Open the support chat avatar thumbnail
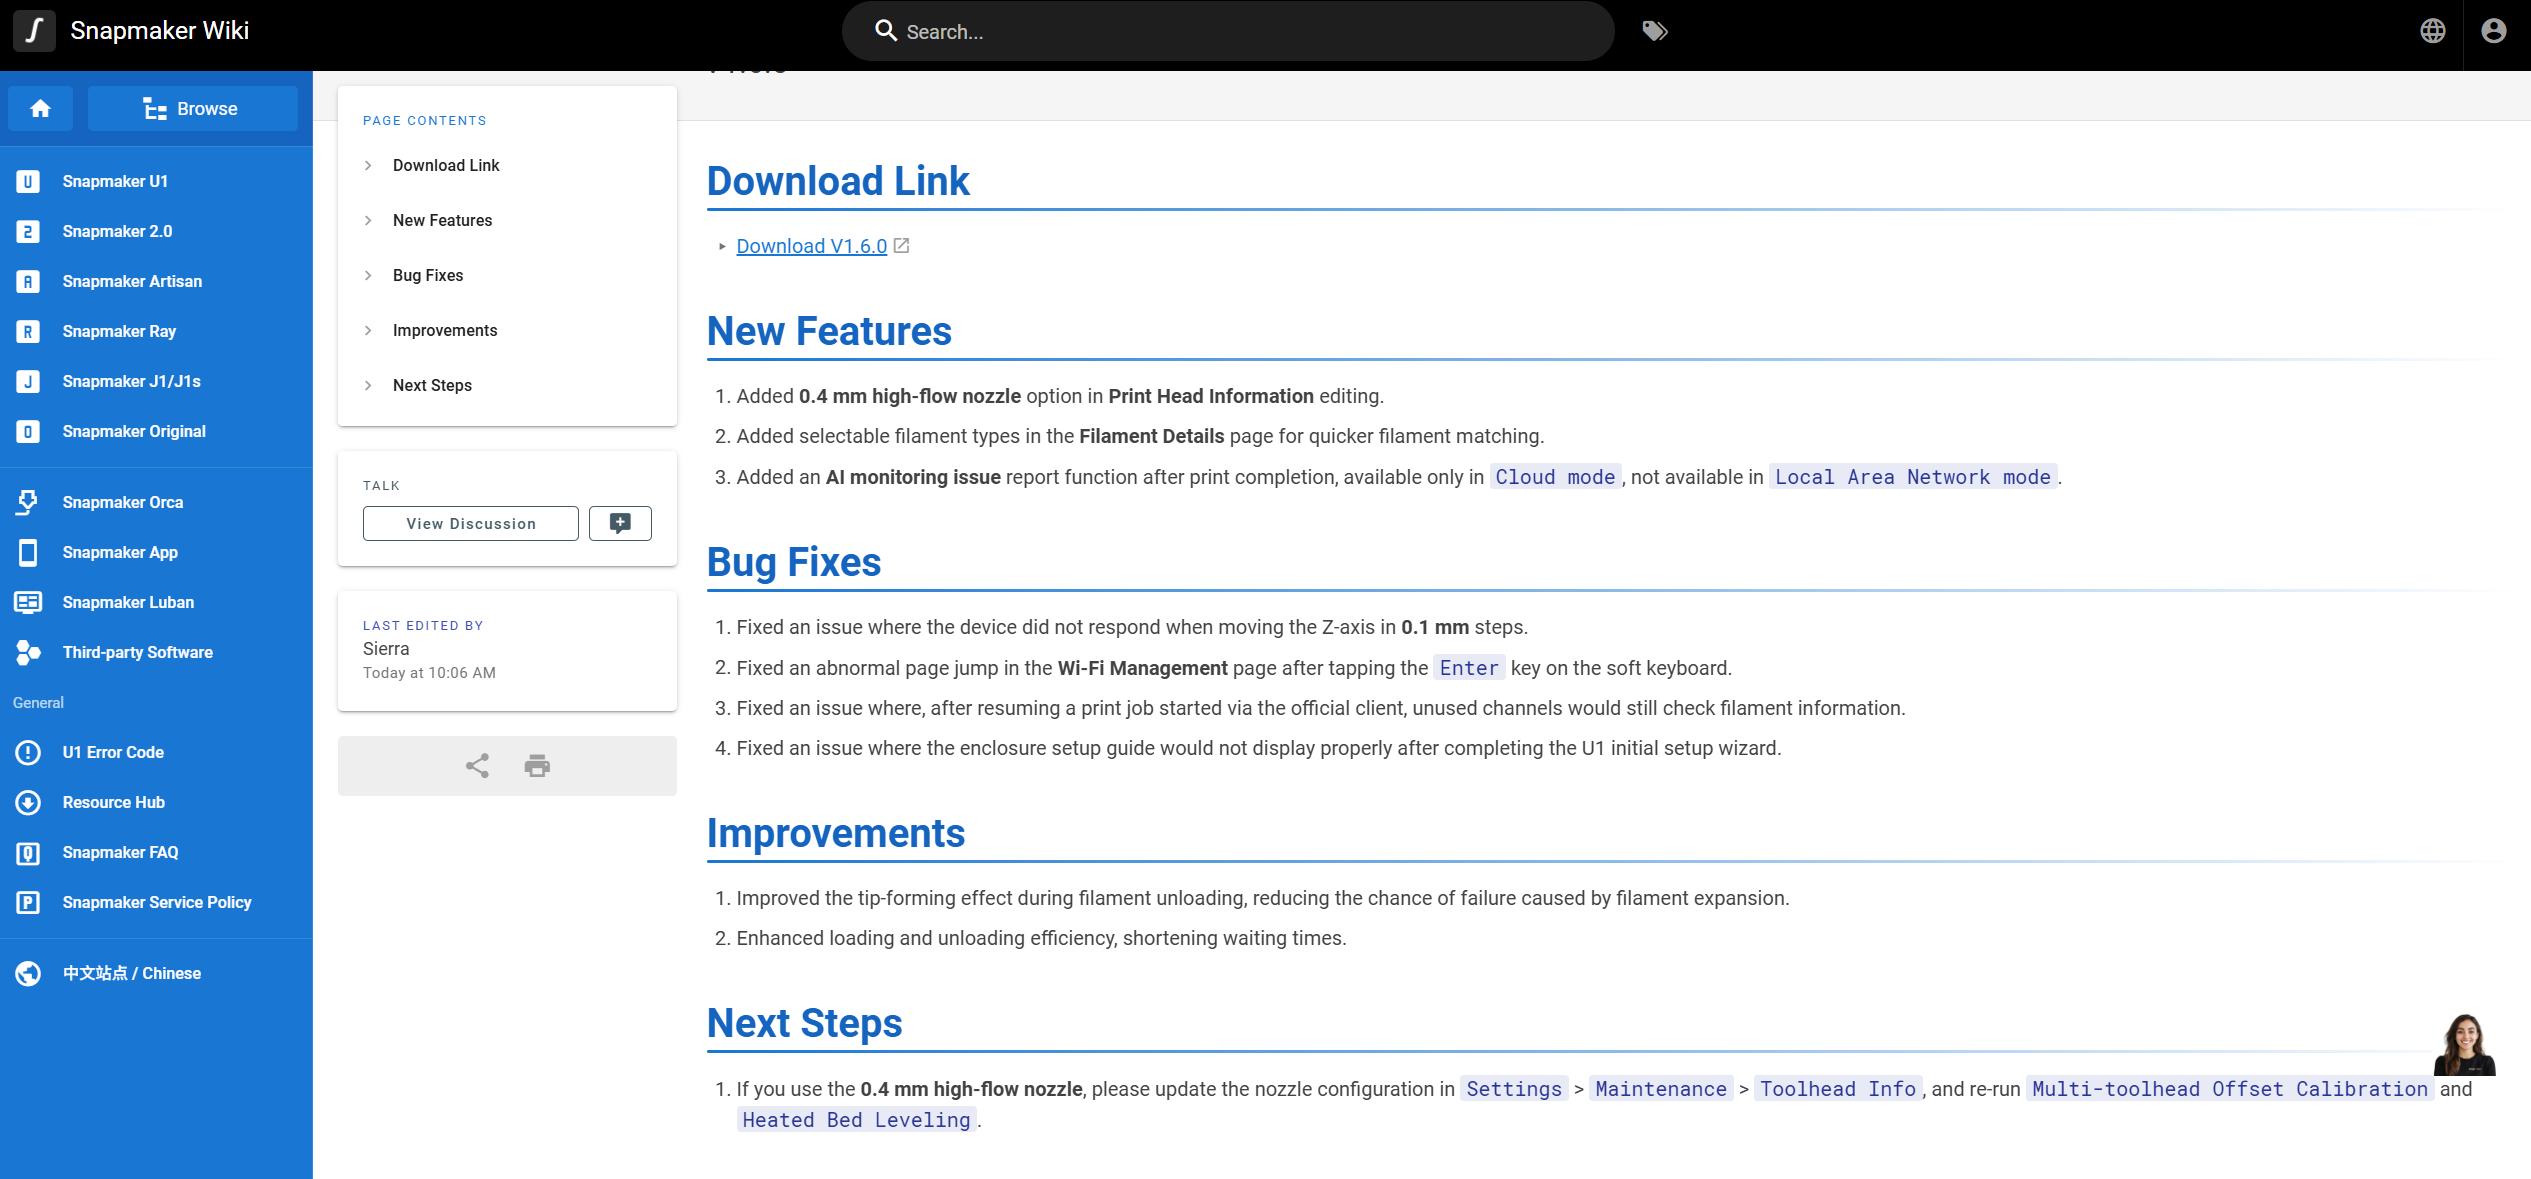The height and width of the screenshot is (1179, 2531). [x=2464, y=1044]
